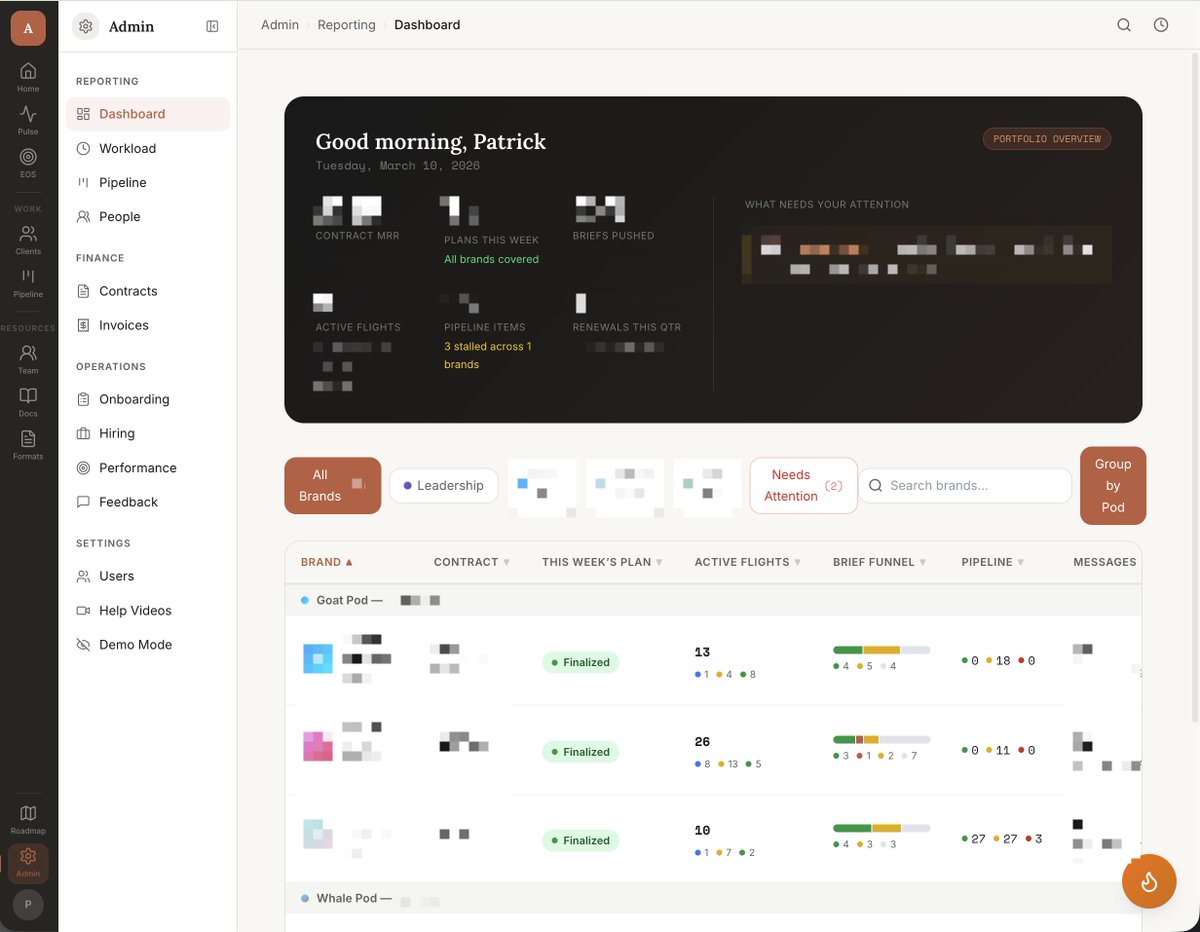The height and width of the screenshot is (932, 1200).
Task: Open the Users settings item
Action: 148,576
